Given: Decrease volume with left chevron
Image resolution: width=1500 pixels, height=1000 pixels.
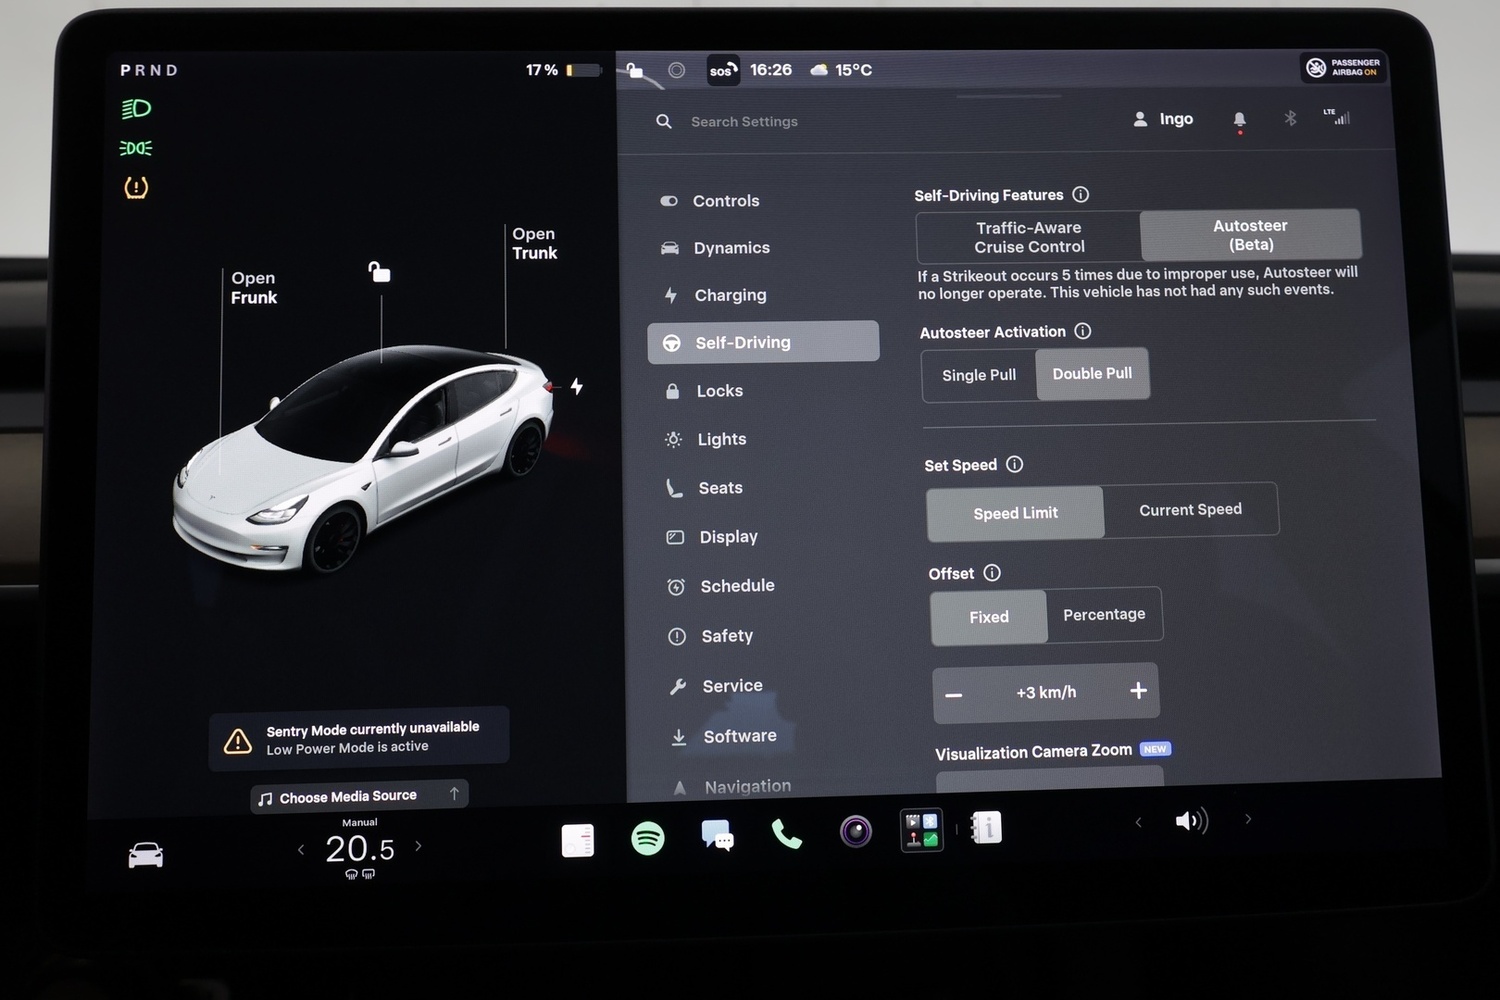Looking at the screenshot, I should (1138, 822).
